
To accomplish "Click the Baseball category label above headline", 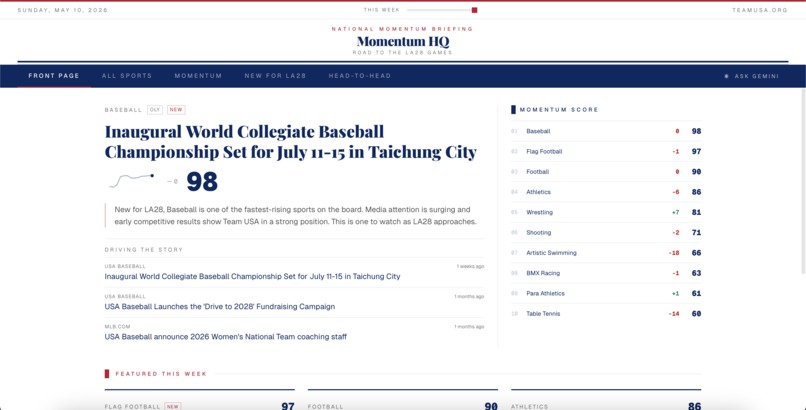I will click(123, 110).
